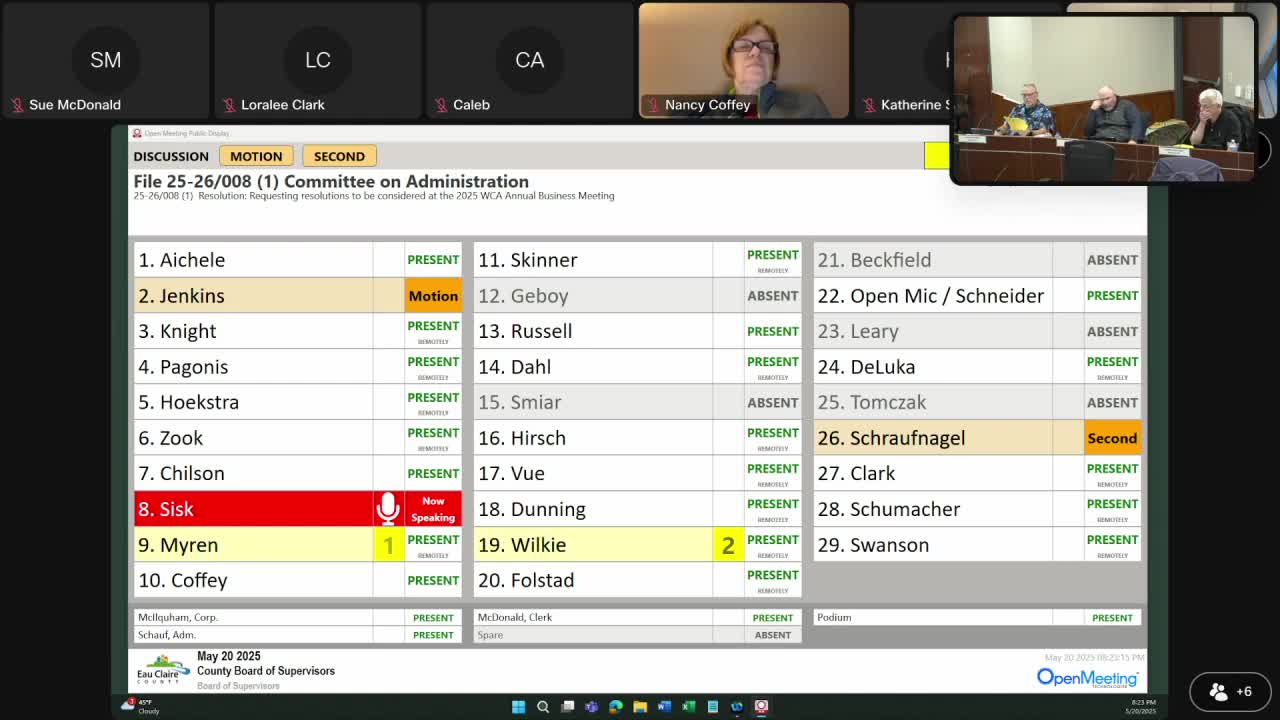Click the '13. Russell' row
The height and width of the screenshot is (720, 1280).
638,331
